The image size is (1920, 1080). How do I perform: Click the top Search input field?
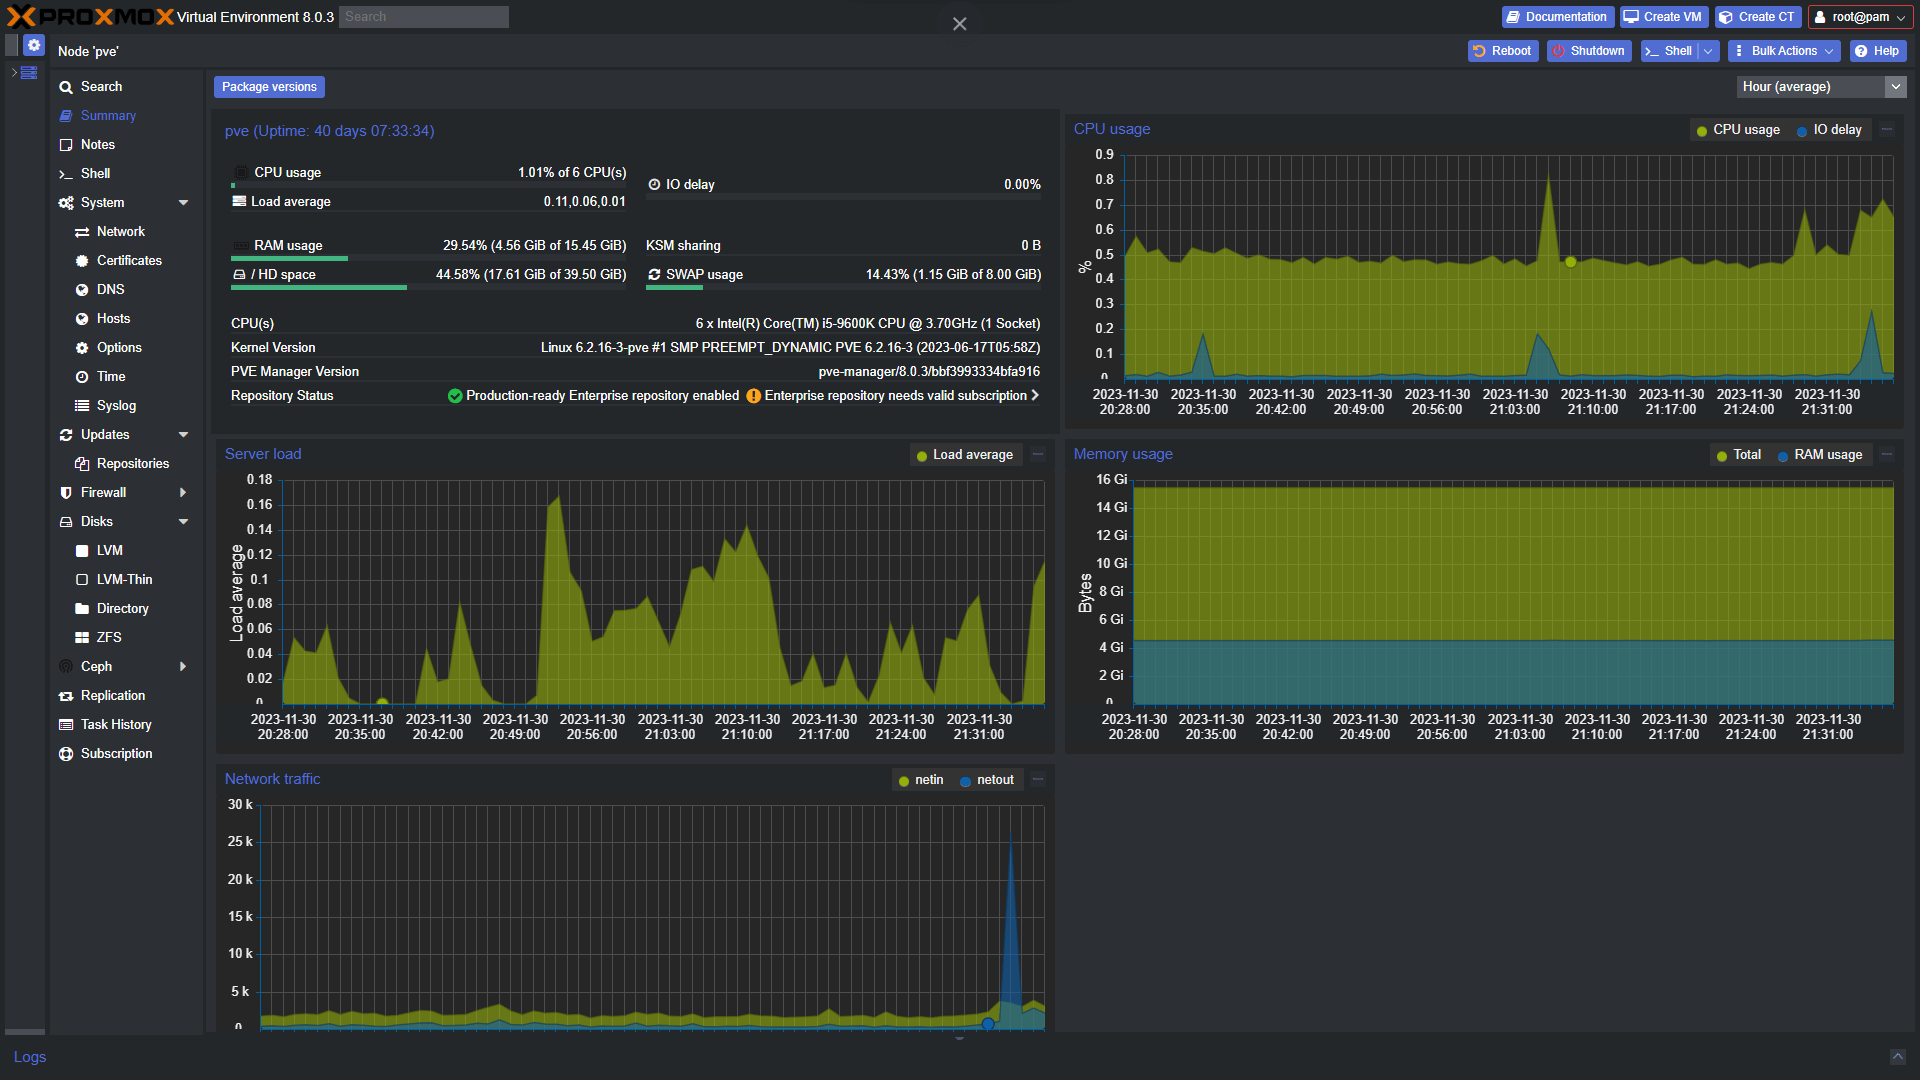click(x=423, y=17)
